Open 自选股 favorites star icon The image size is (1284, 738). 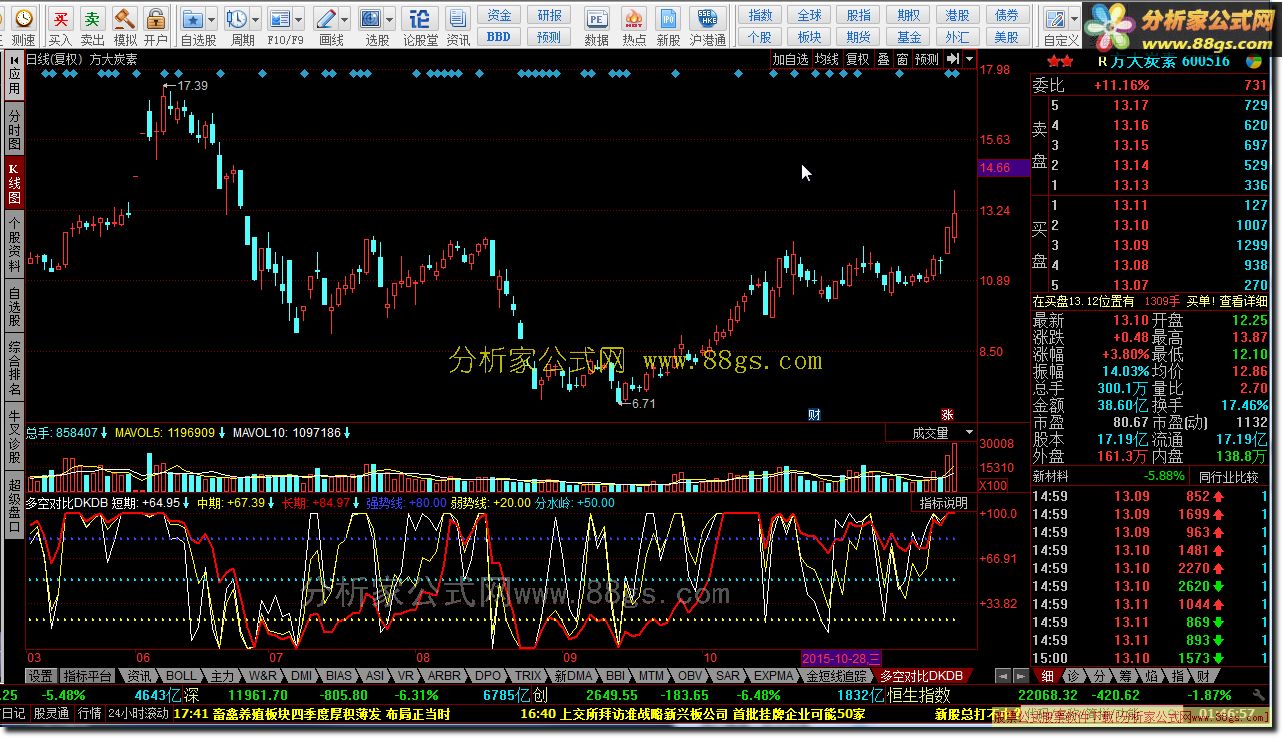pos(193,18)
